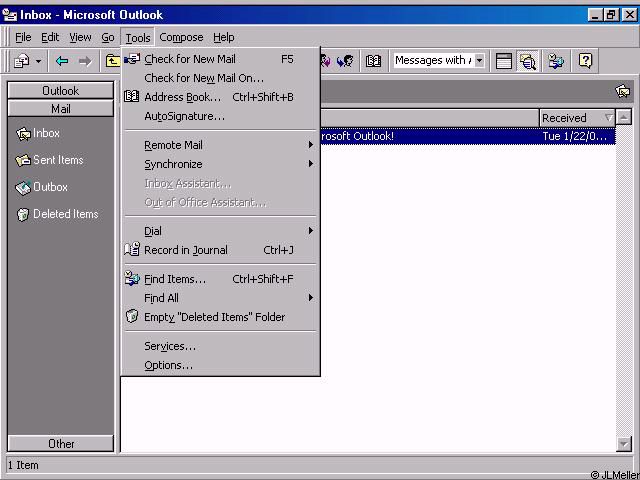Click the Inbox icon in folder banner
Image resolution: width=640 pixels, height=480 pixels.
(x=622, y=91)
